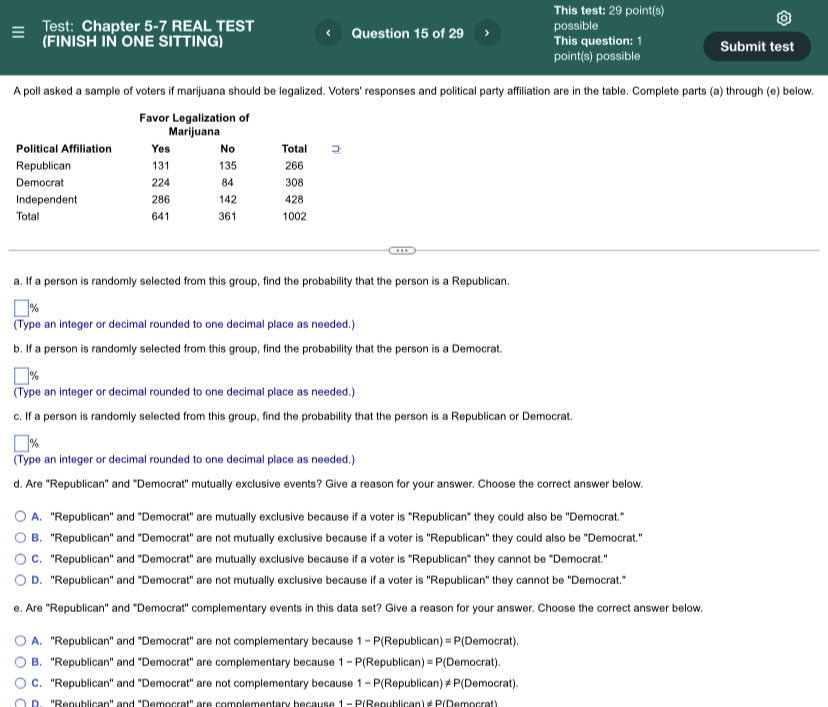Click the 'Question 15 of 29' label
The width and height of the screenshot is (828, 707).
[408, 33]
